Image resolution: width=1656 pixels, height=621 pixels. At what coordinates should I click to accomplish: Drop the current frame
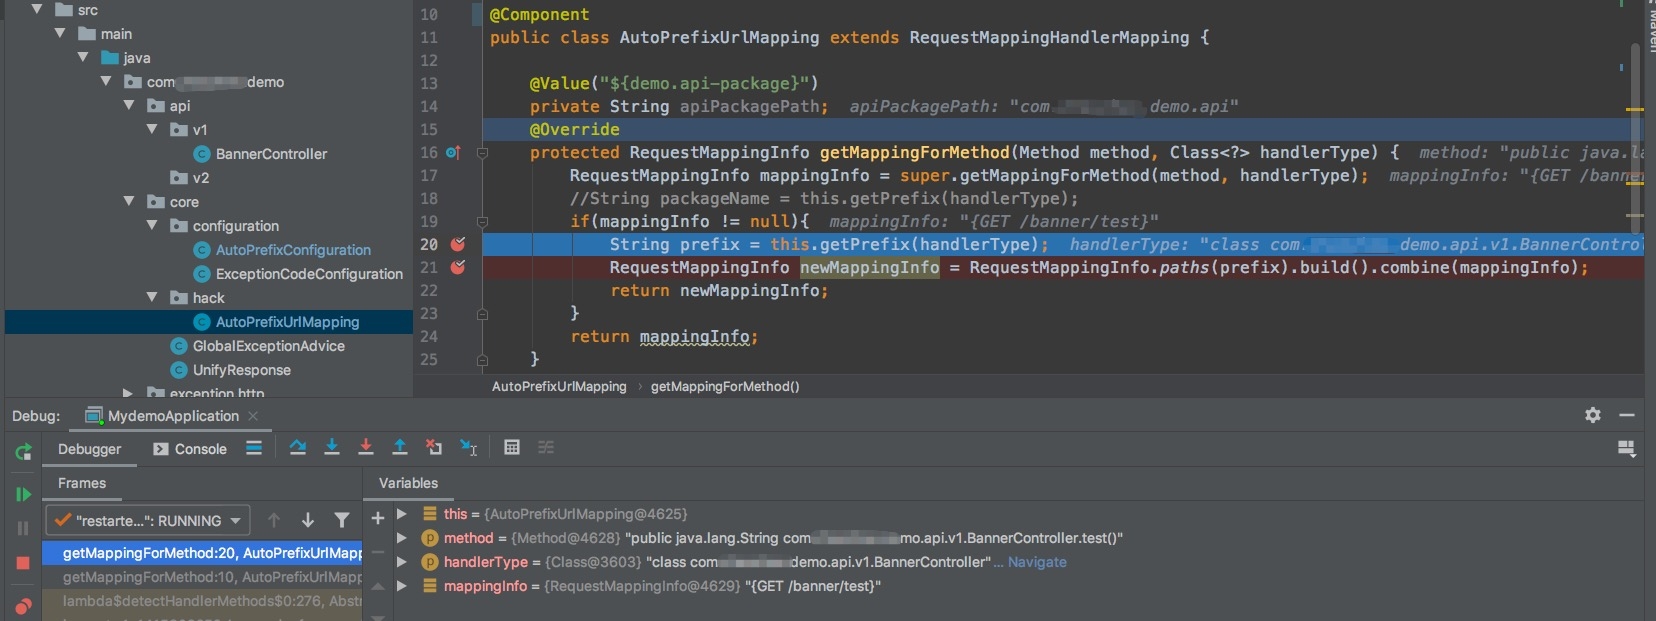(434, 447)
